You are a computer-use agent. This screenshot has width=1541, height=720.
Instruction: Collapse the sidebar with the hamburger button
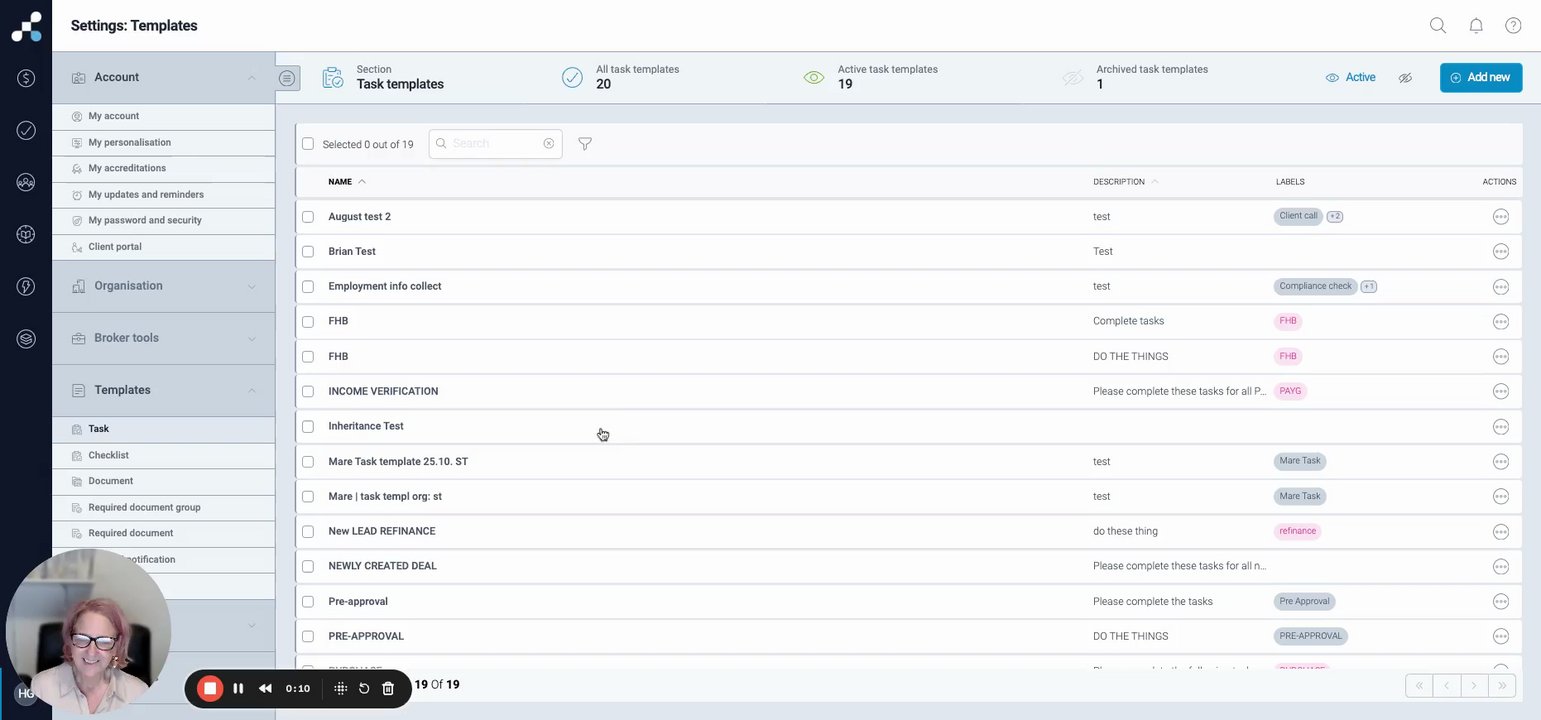coord(287,78)
